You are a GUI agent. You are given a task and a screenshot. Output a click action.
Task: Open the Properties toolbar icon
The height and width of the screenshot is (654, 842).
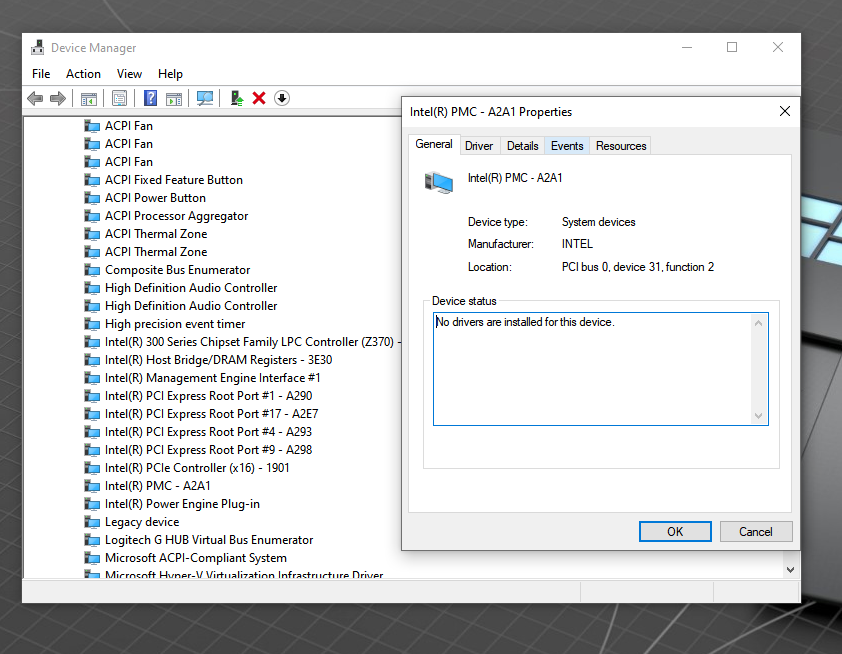119,98
